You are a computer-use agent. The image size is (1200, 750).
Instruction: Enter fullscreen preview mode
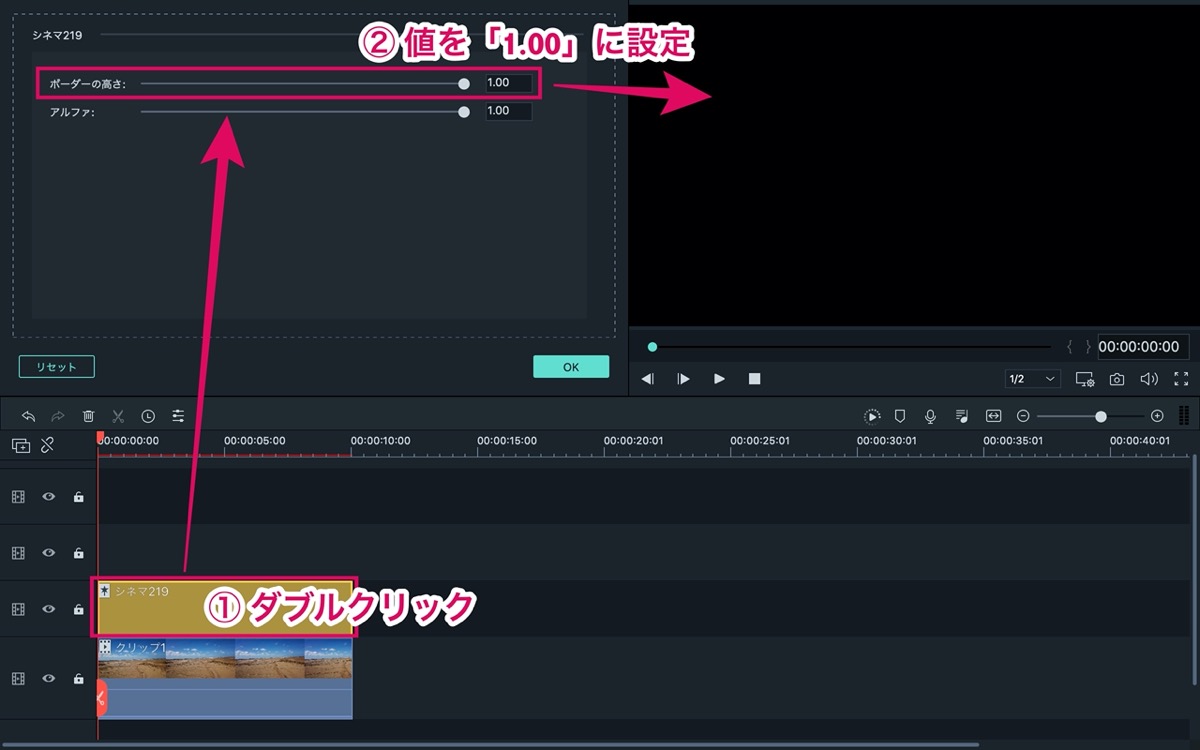[x=1181, y=379]
